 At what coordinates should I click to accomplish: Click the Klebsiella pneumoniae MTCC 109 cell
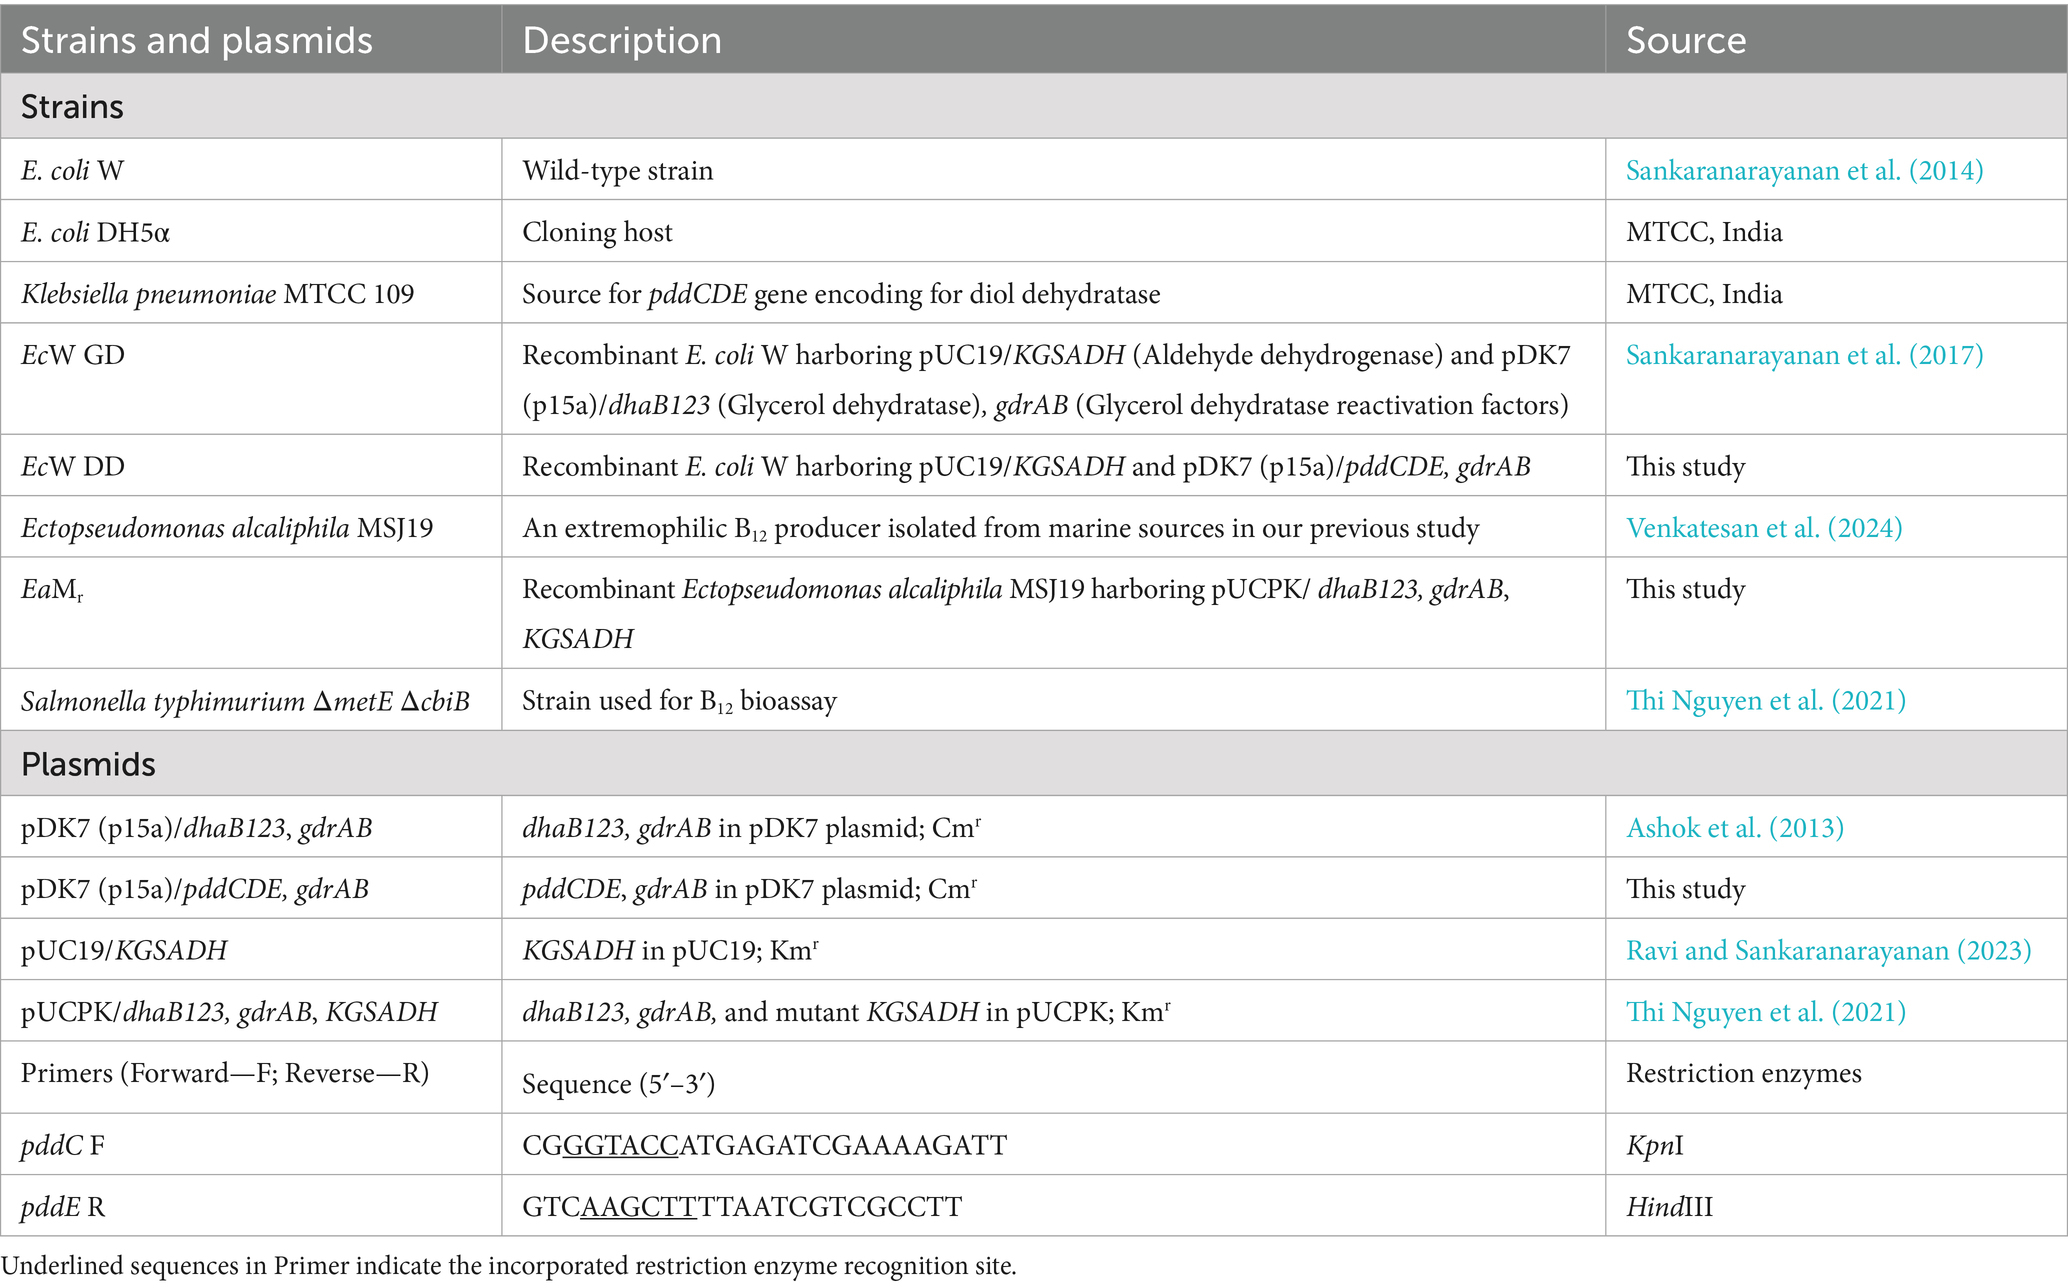pos(217,294)
